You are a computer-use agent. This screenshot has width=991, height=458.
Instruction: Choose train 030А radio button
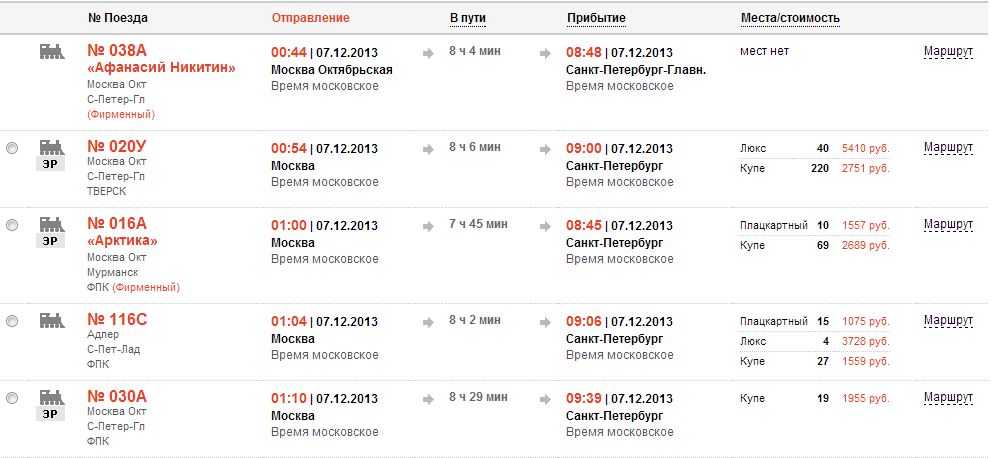click(12, 398)
